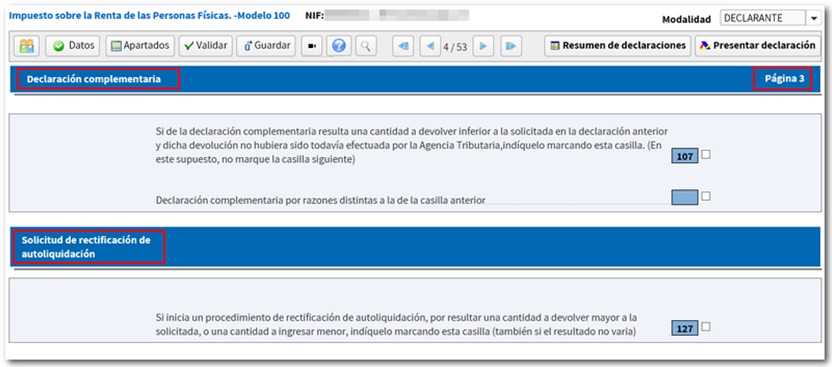The image size is (832, 367).
Task: Open the Modalidad DECLARANTE dropdown
Action: pos(770,18)
